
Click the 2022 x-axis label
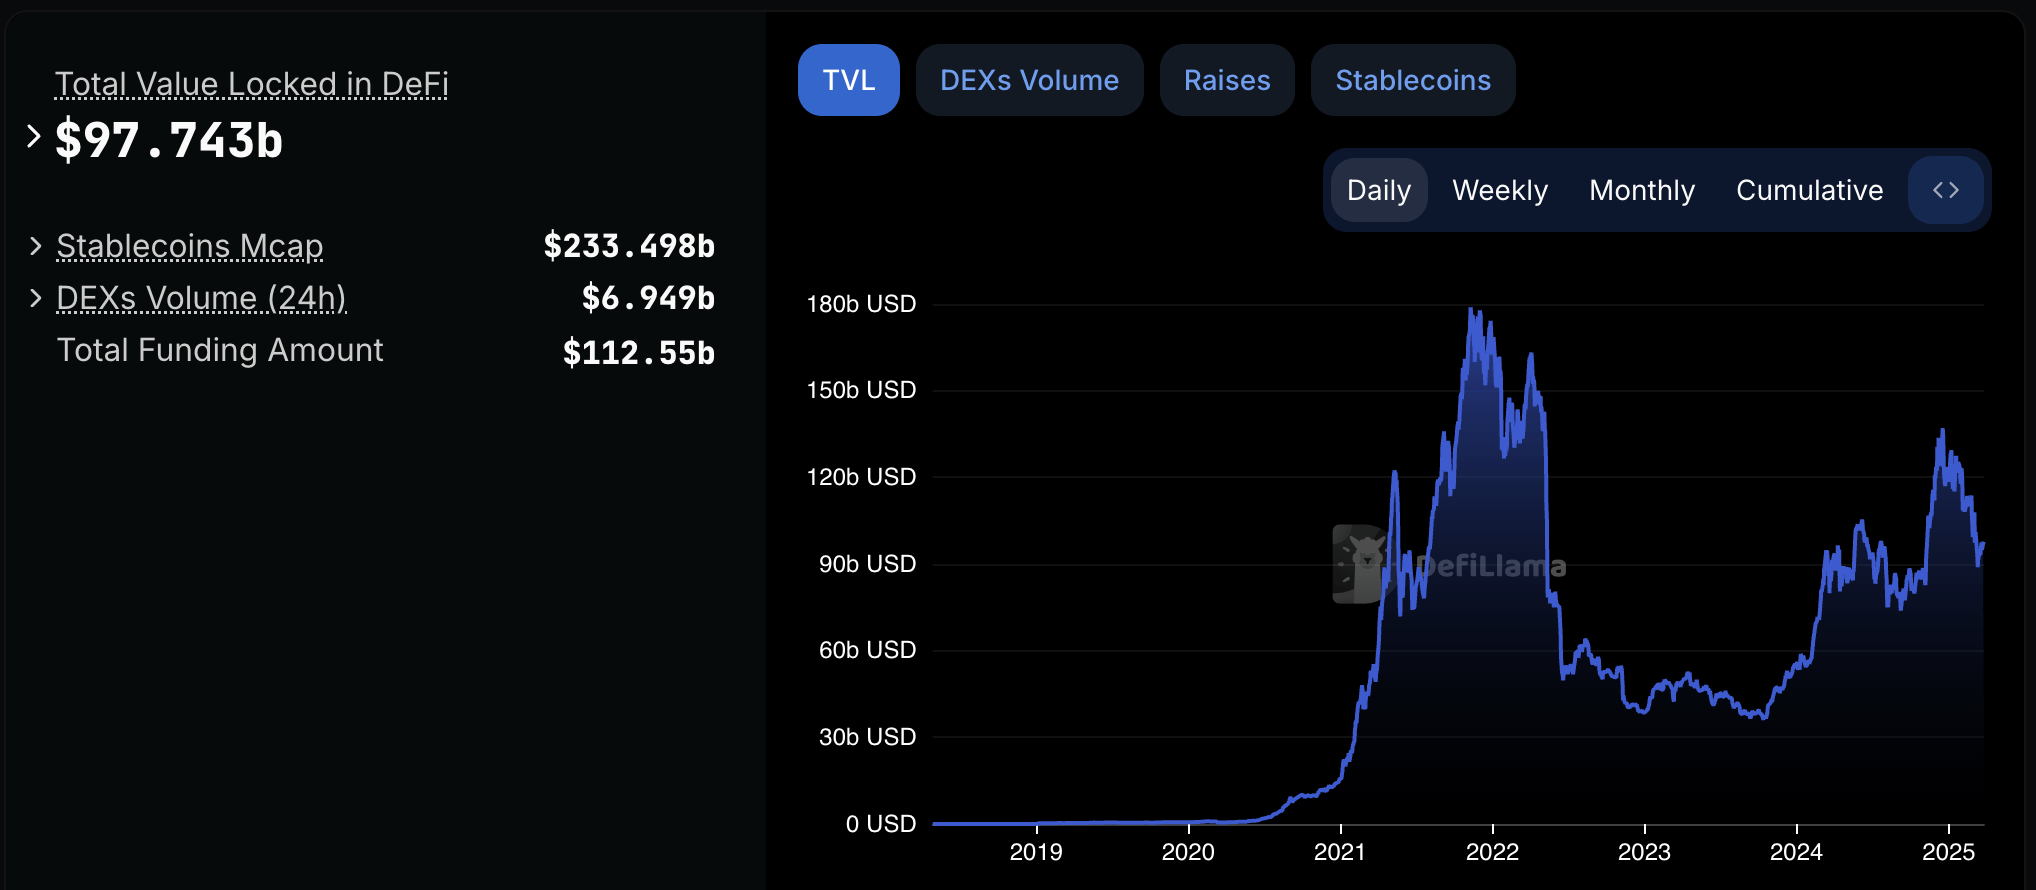[1492, 852]
